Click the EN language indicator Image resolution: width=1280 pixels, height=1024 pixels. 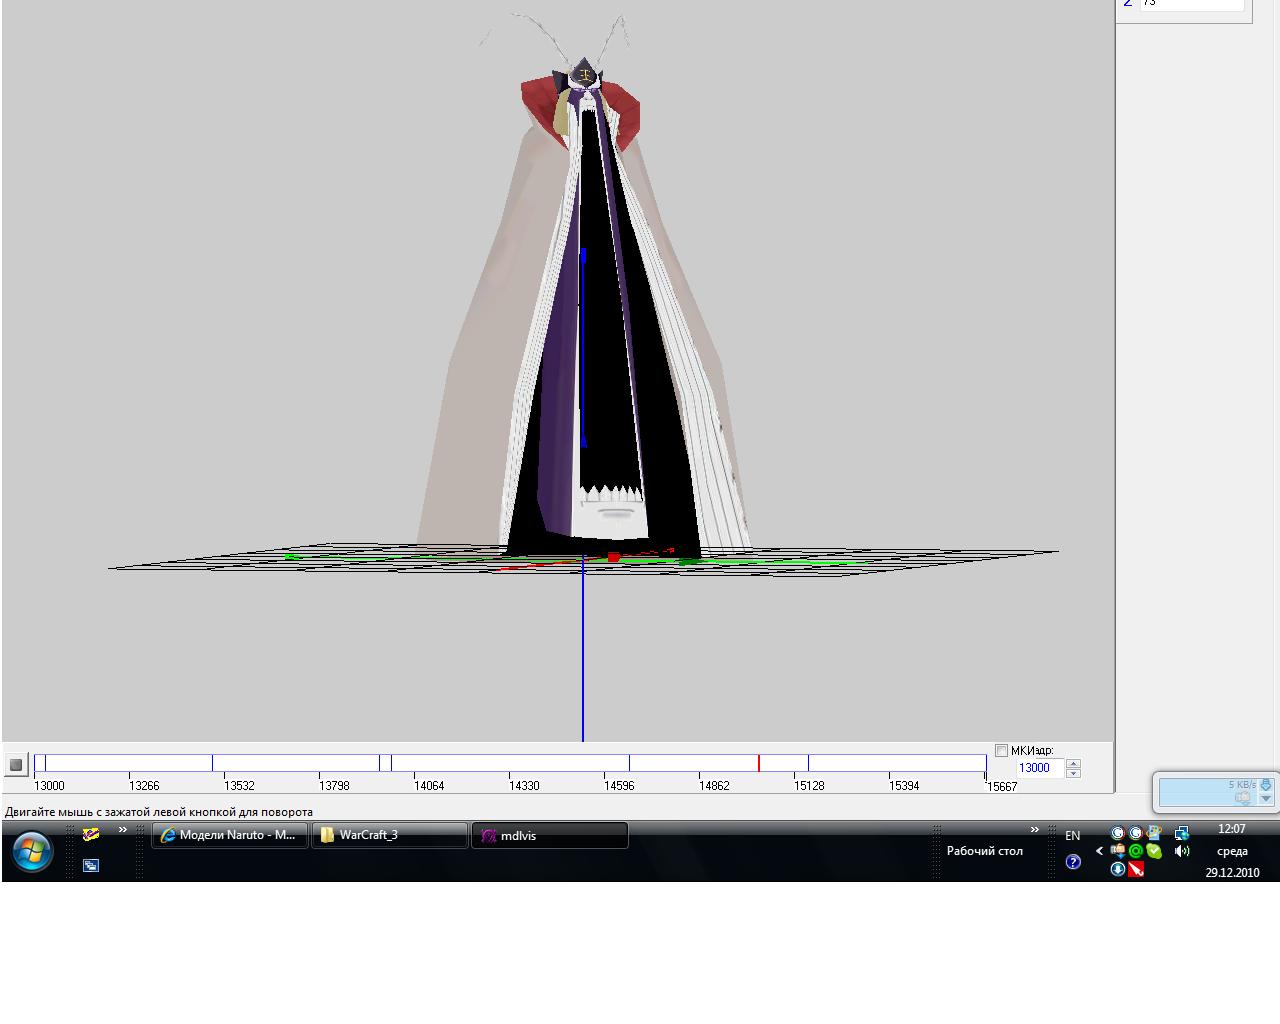point(1072,835)
